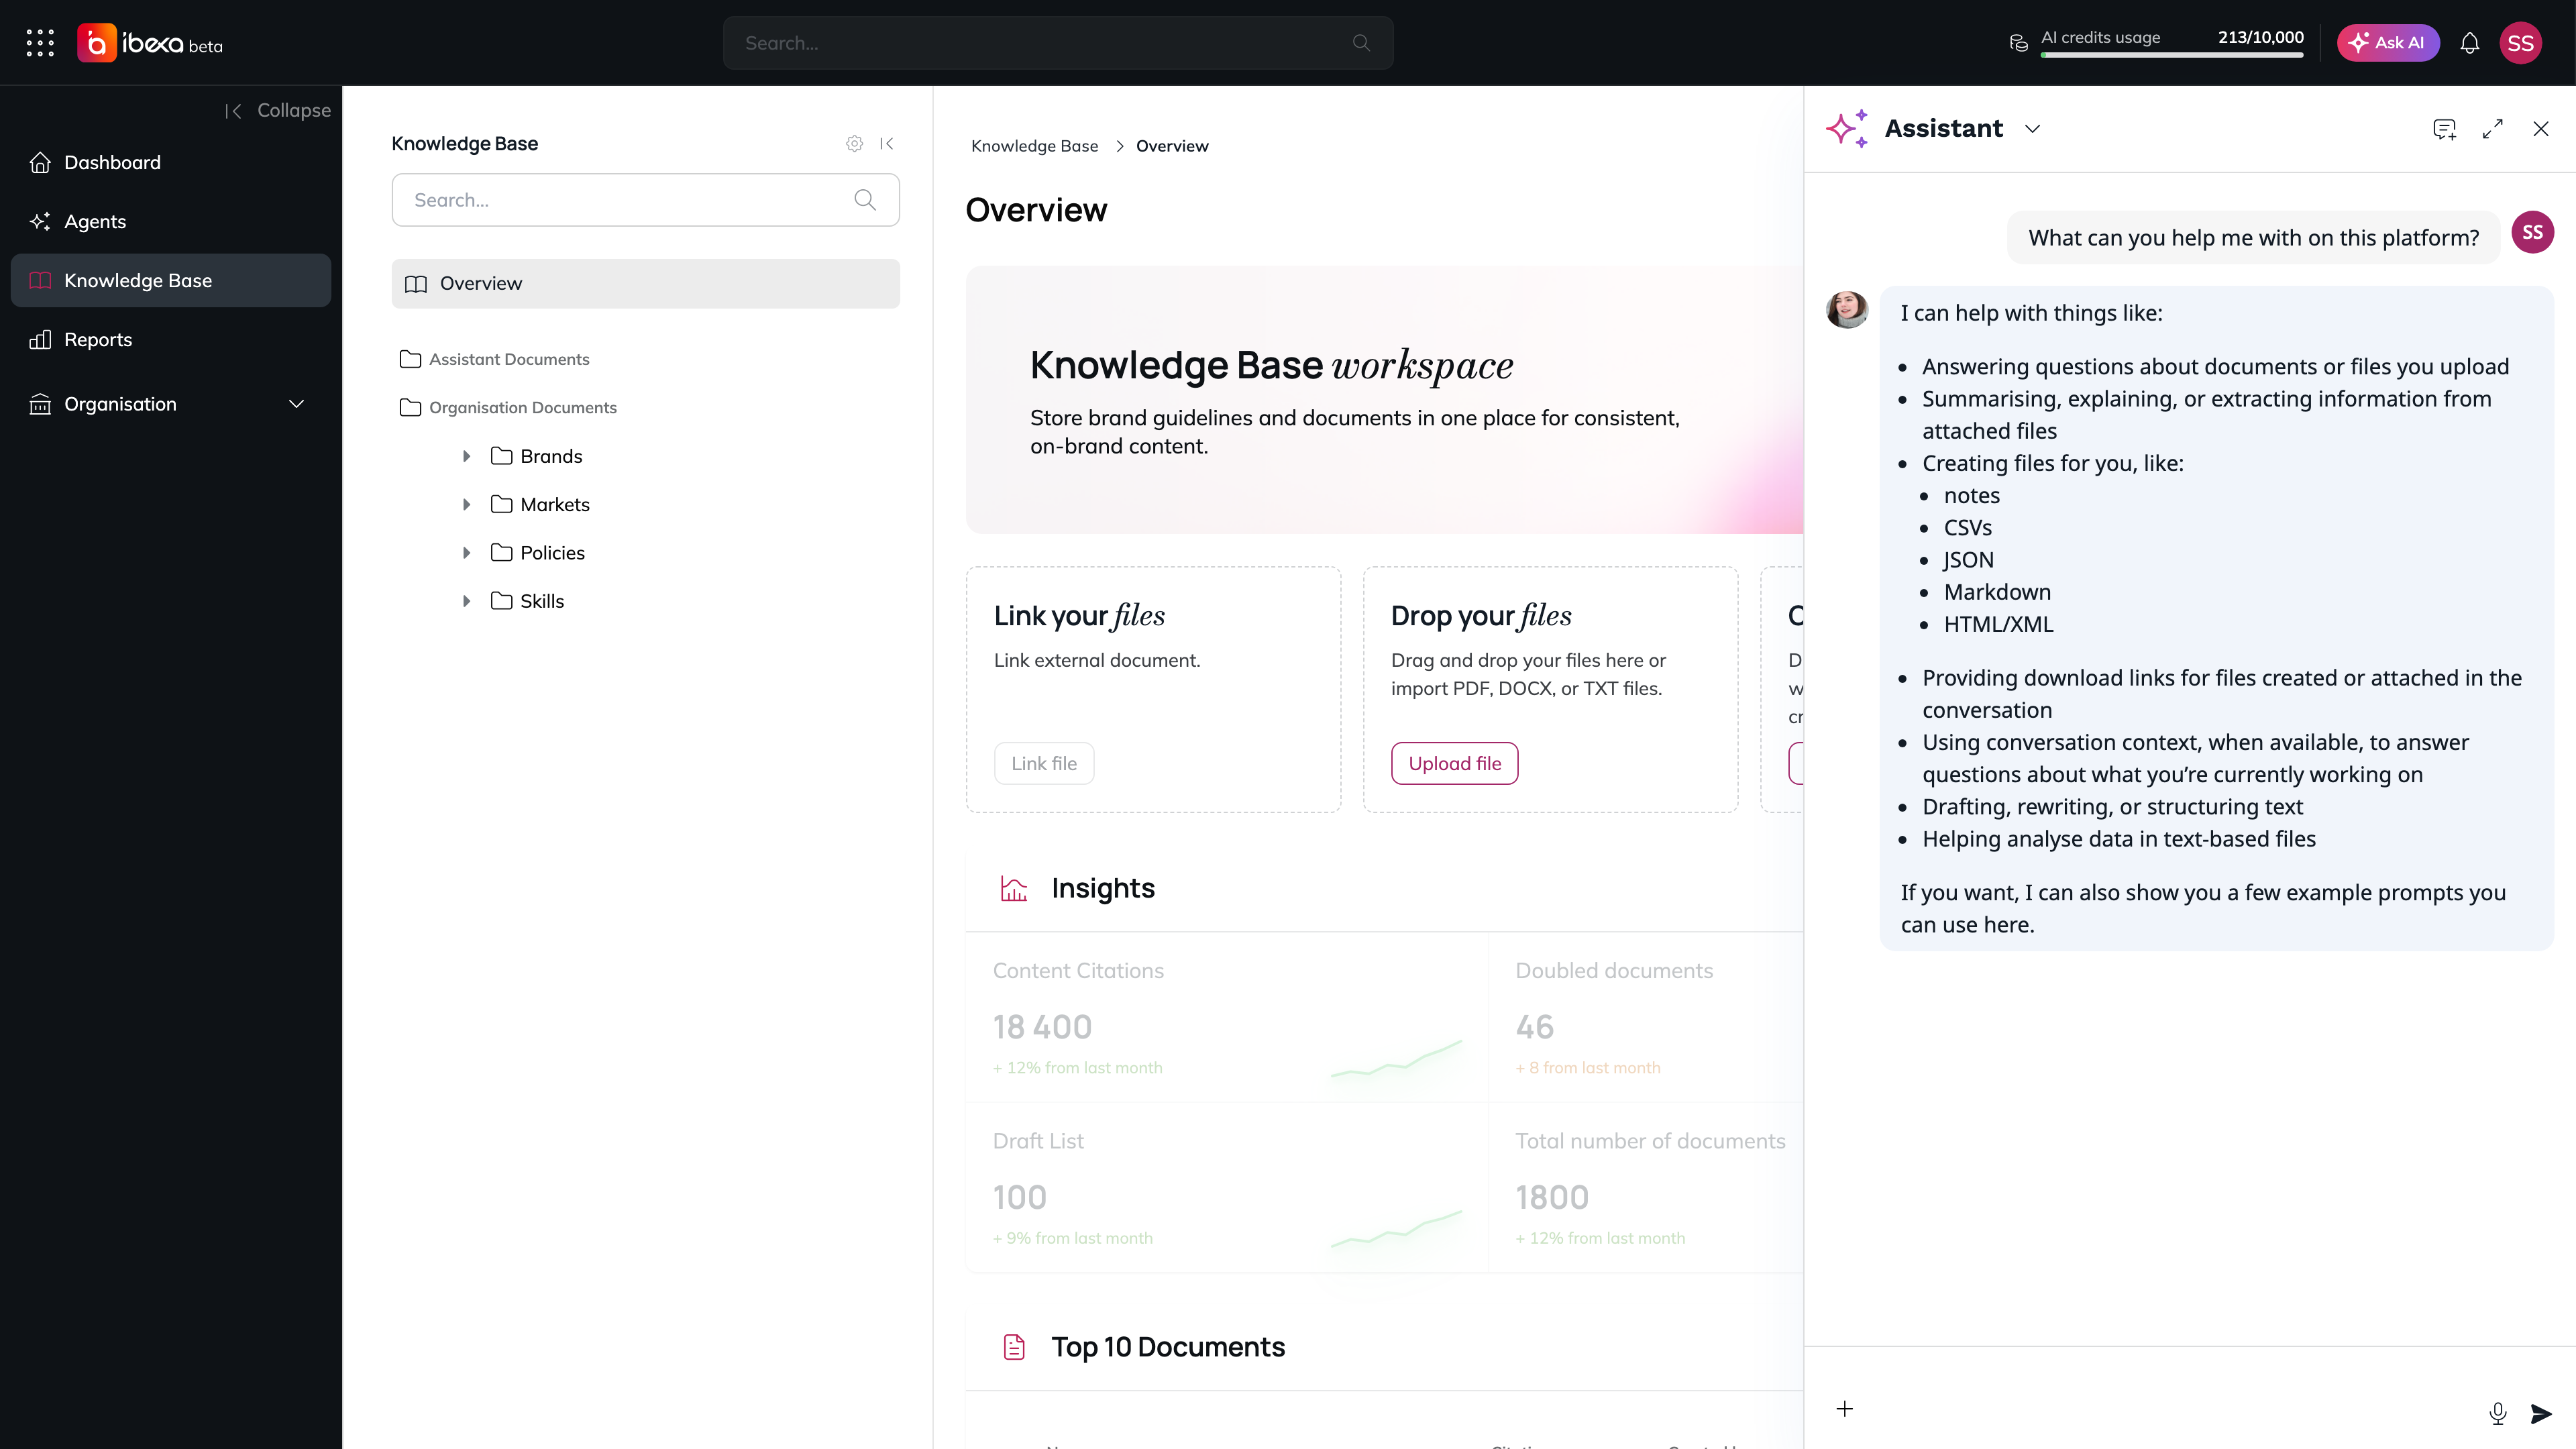
Task: Click the Upload file button
Action: pos(1454,763)
